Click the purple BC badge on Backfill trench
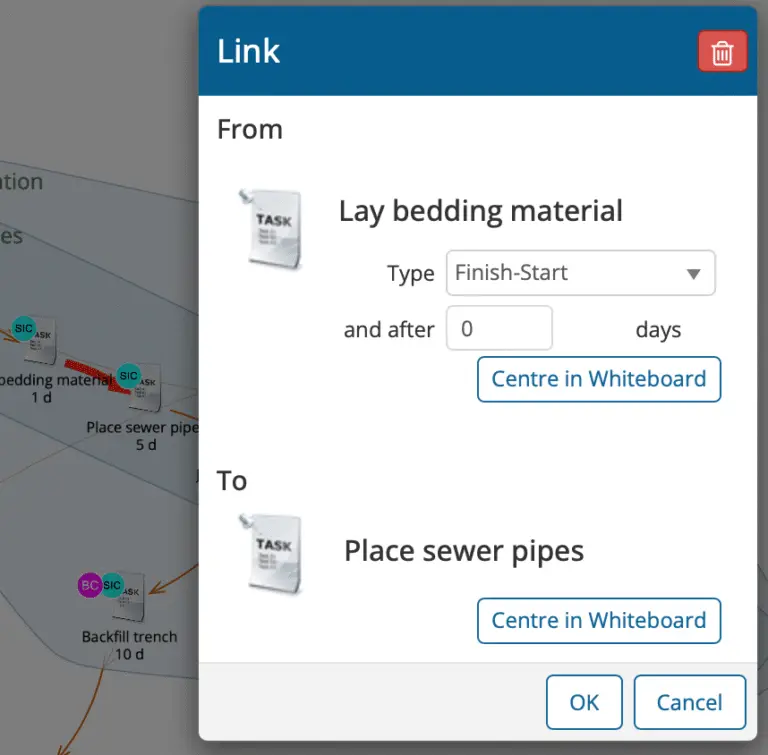 (90, 585)
